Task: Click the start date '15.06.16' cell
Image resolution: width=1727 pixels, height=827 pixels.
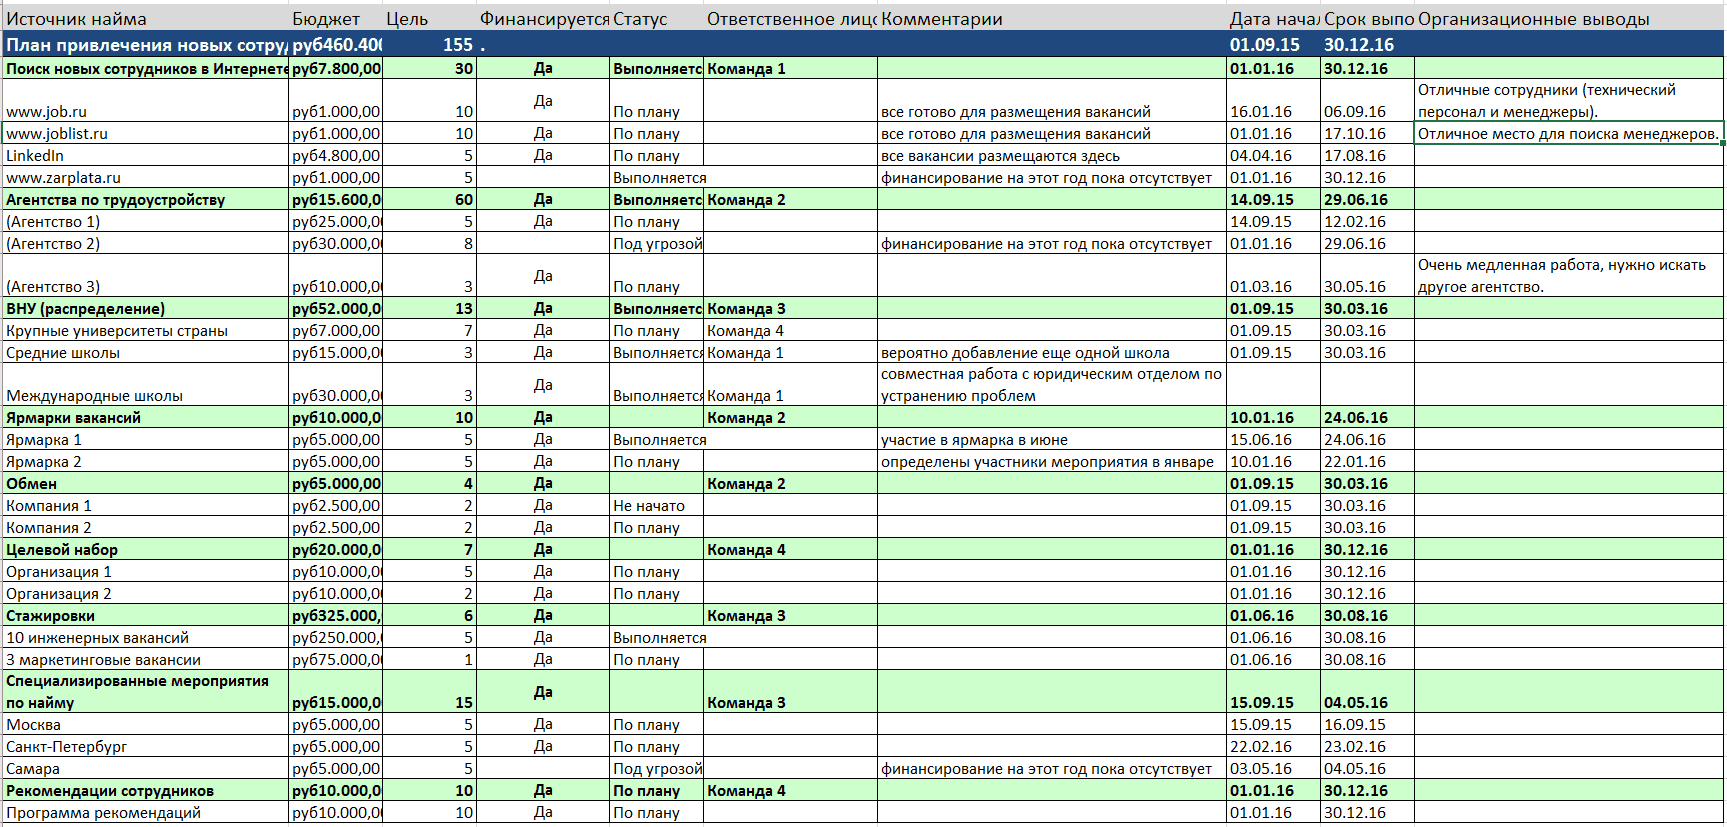Action: (1273, 439)
